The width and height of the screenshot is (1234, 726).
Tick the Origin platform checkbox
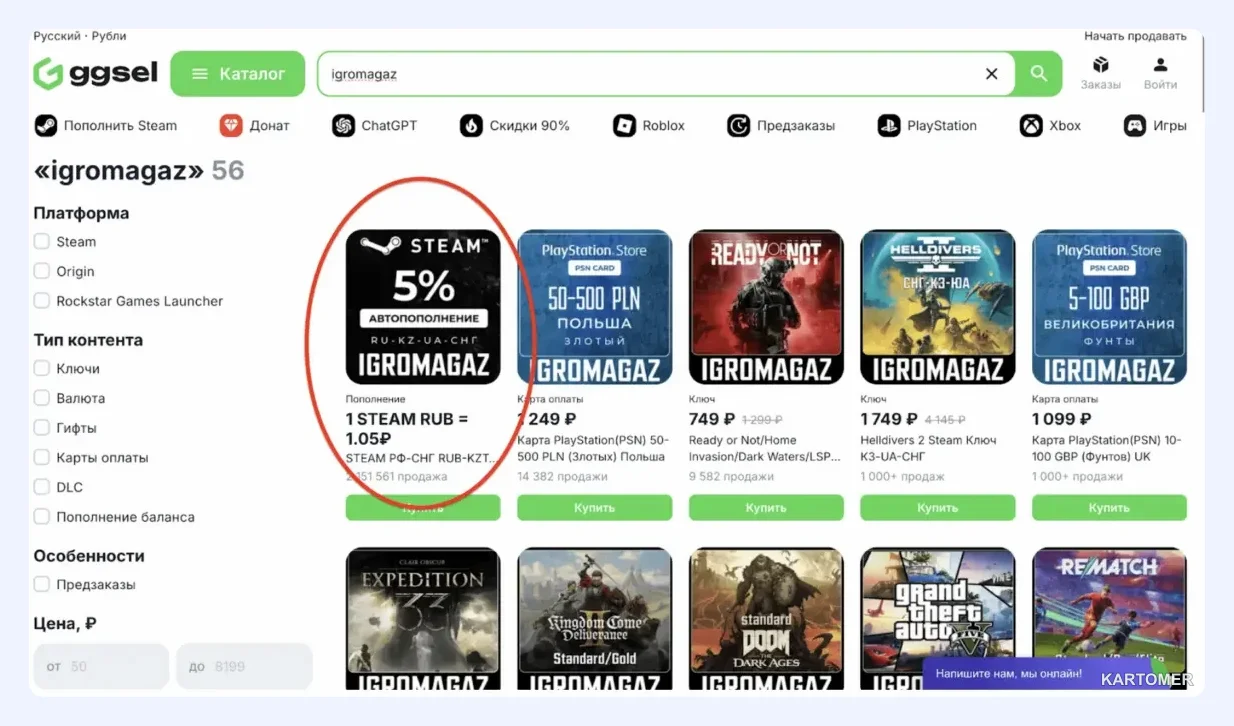[42, 271]
